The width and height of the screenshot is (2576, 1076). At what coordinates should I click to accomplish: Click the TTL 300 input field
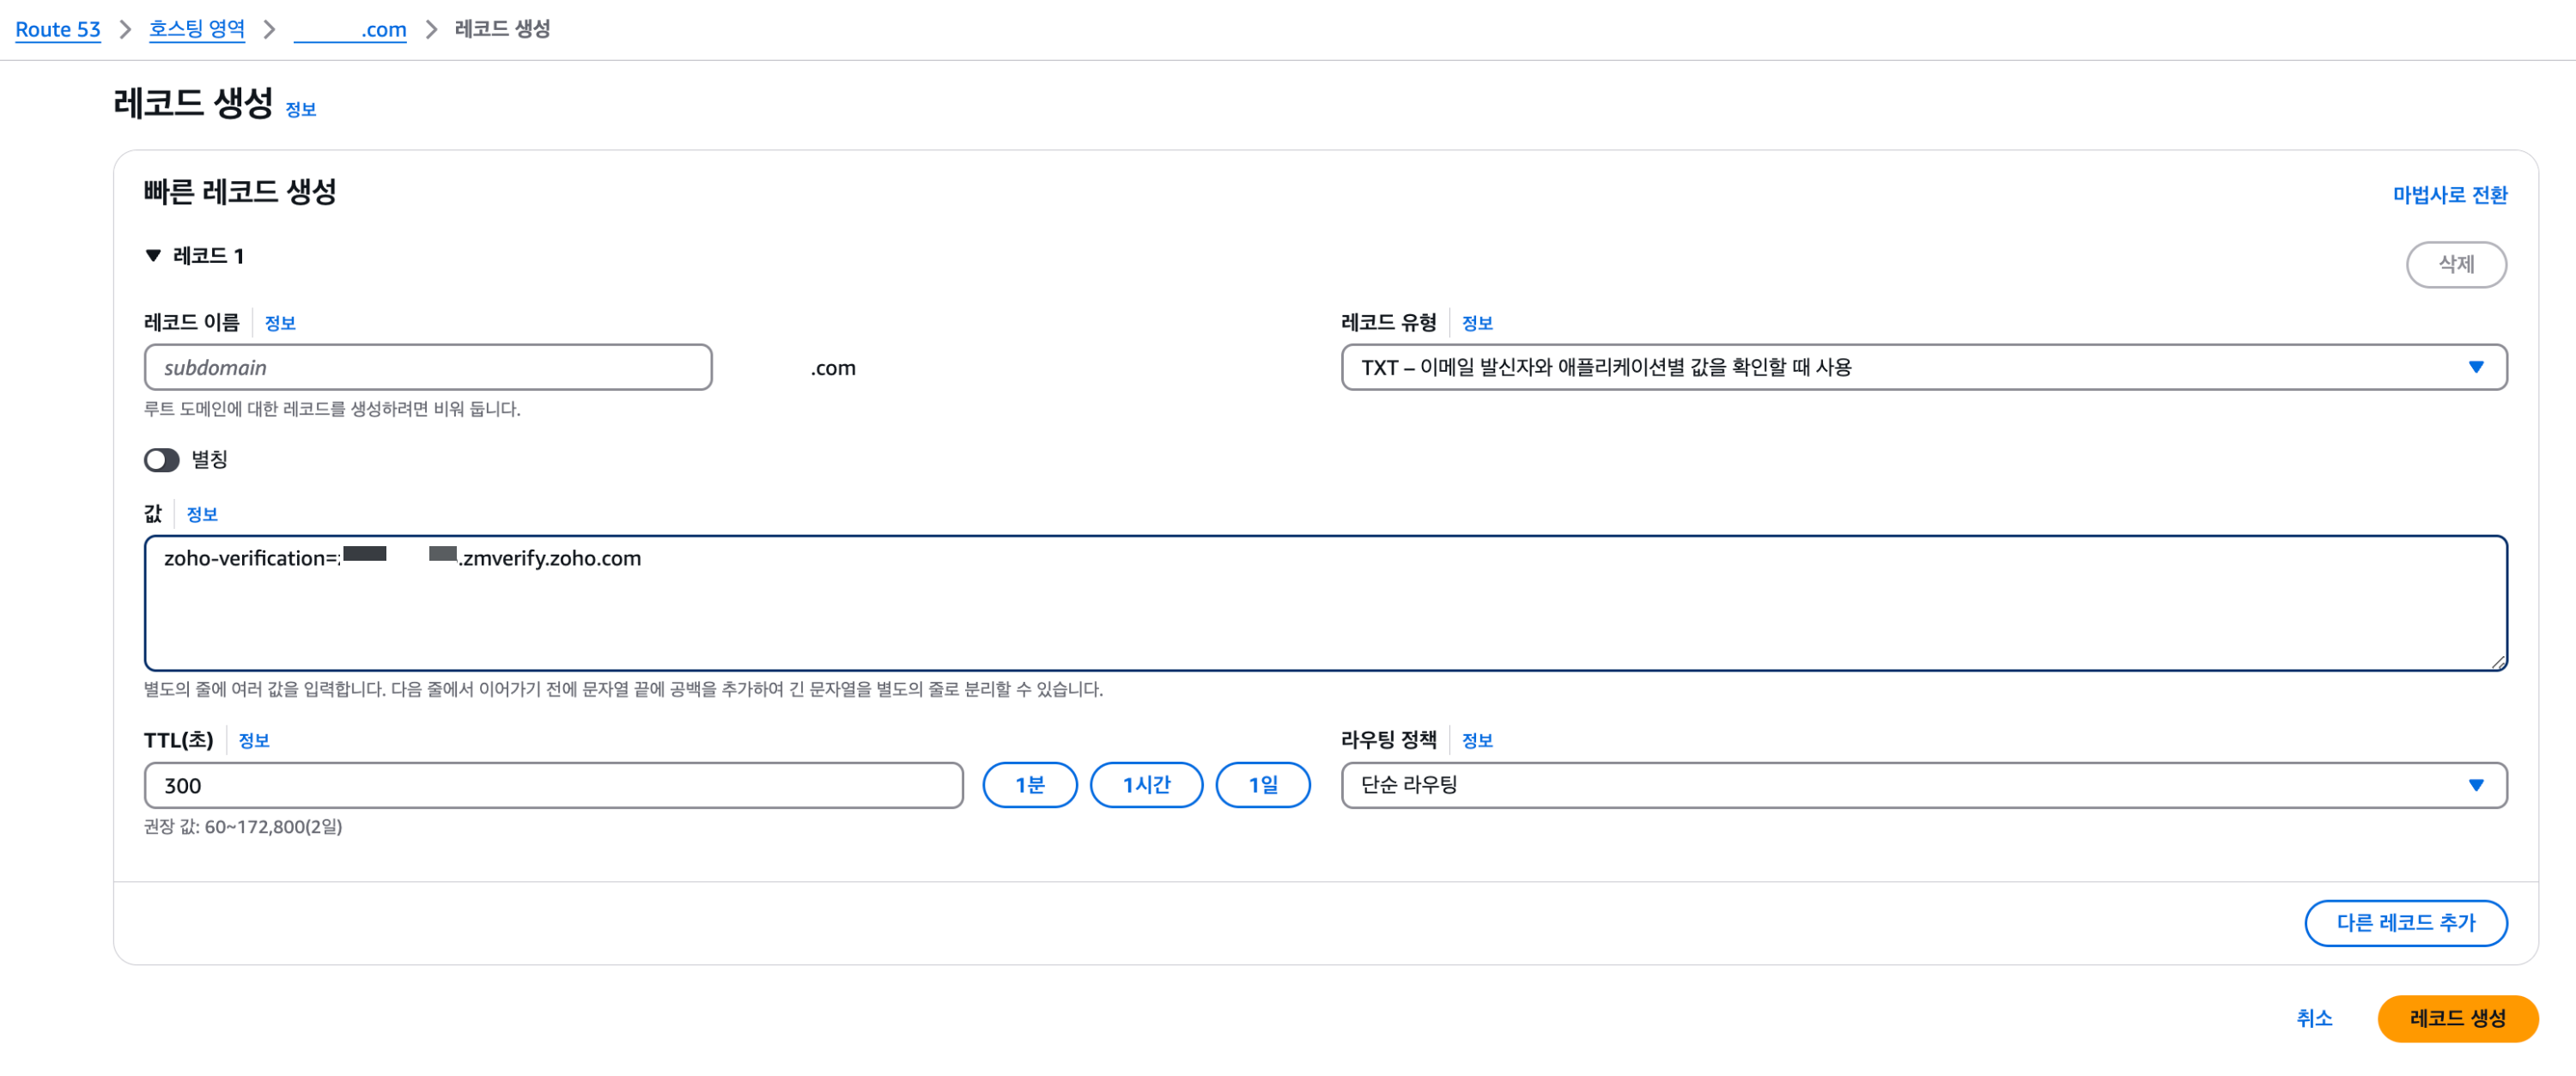click(553, 785)
